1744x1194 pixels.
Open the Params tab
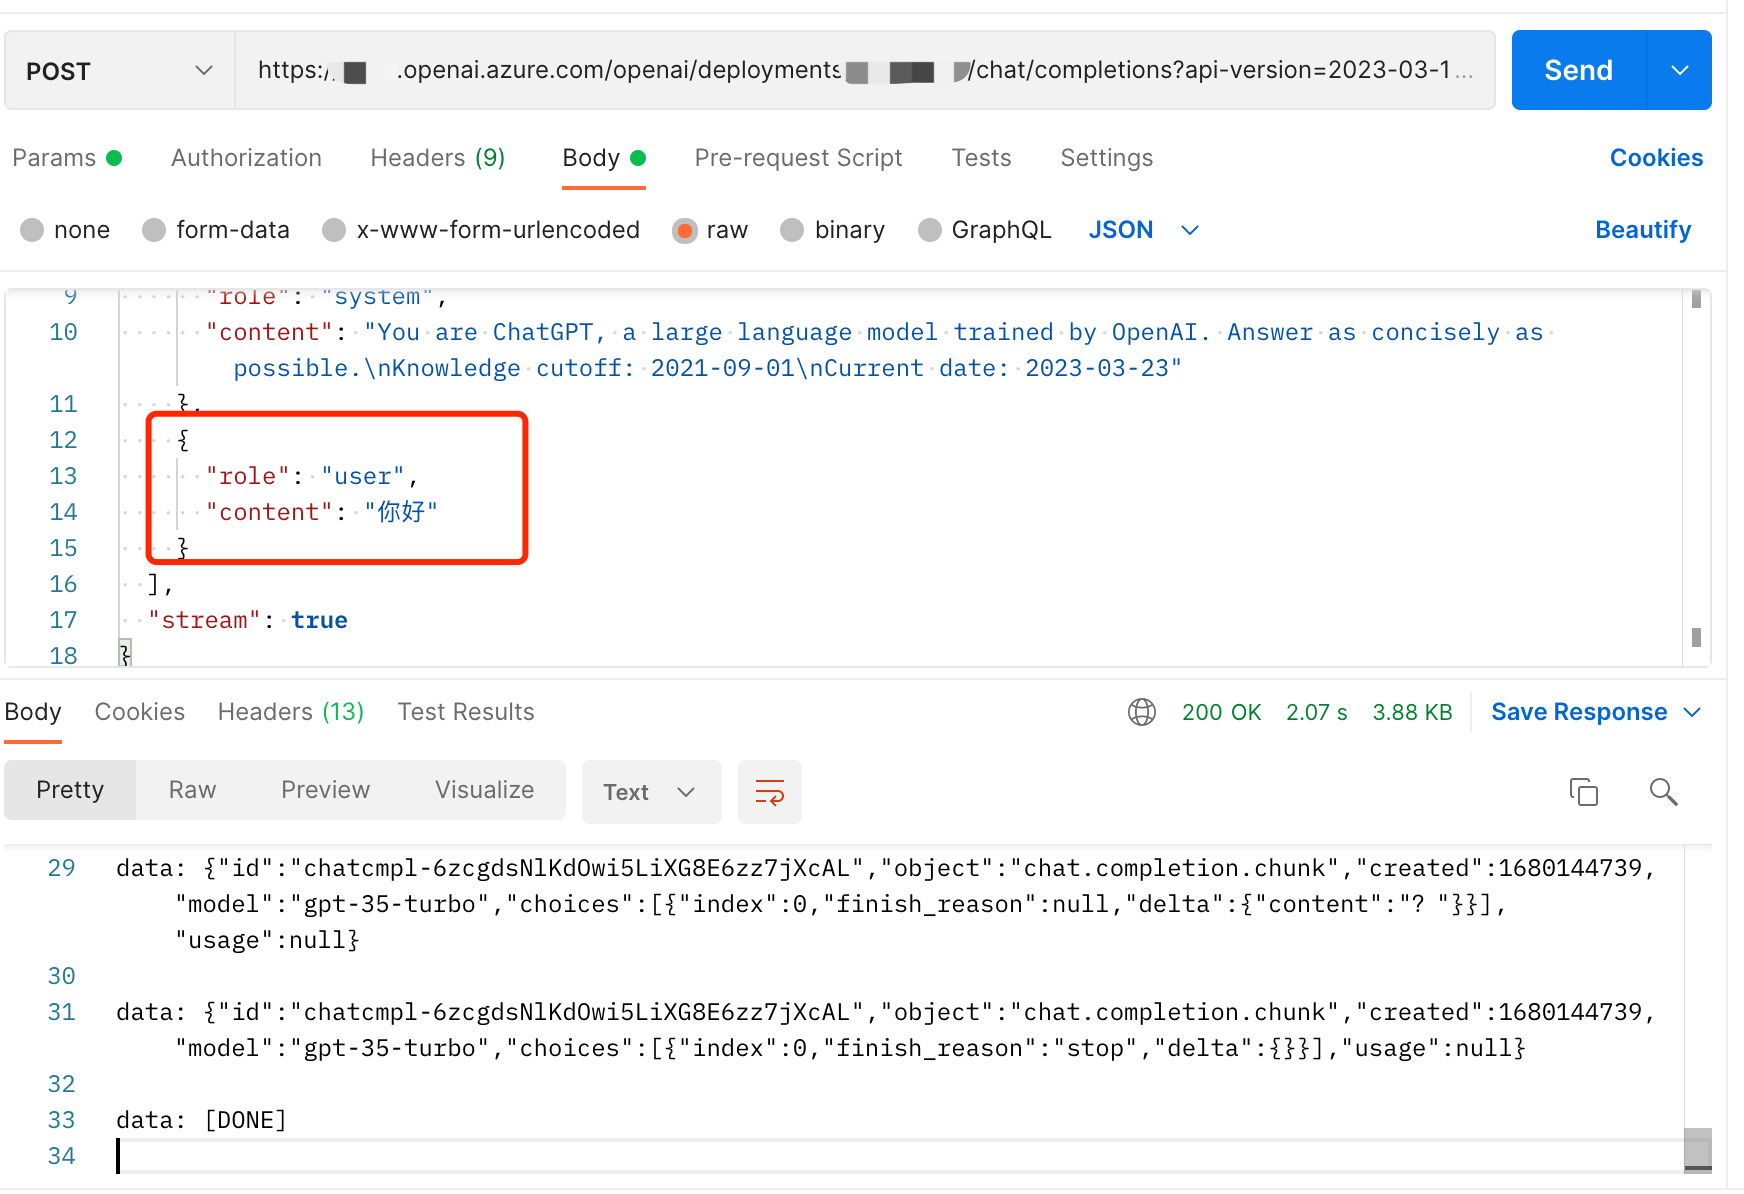click(66, 158)
